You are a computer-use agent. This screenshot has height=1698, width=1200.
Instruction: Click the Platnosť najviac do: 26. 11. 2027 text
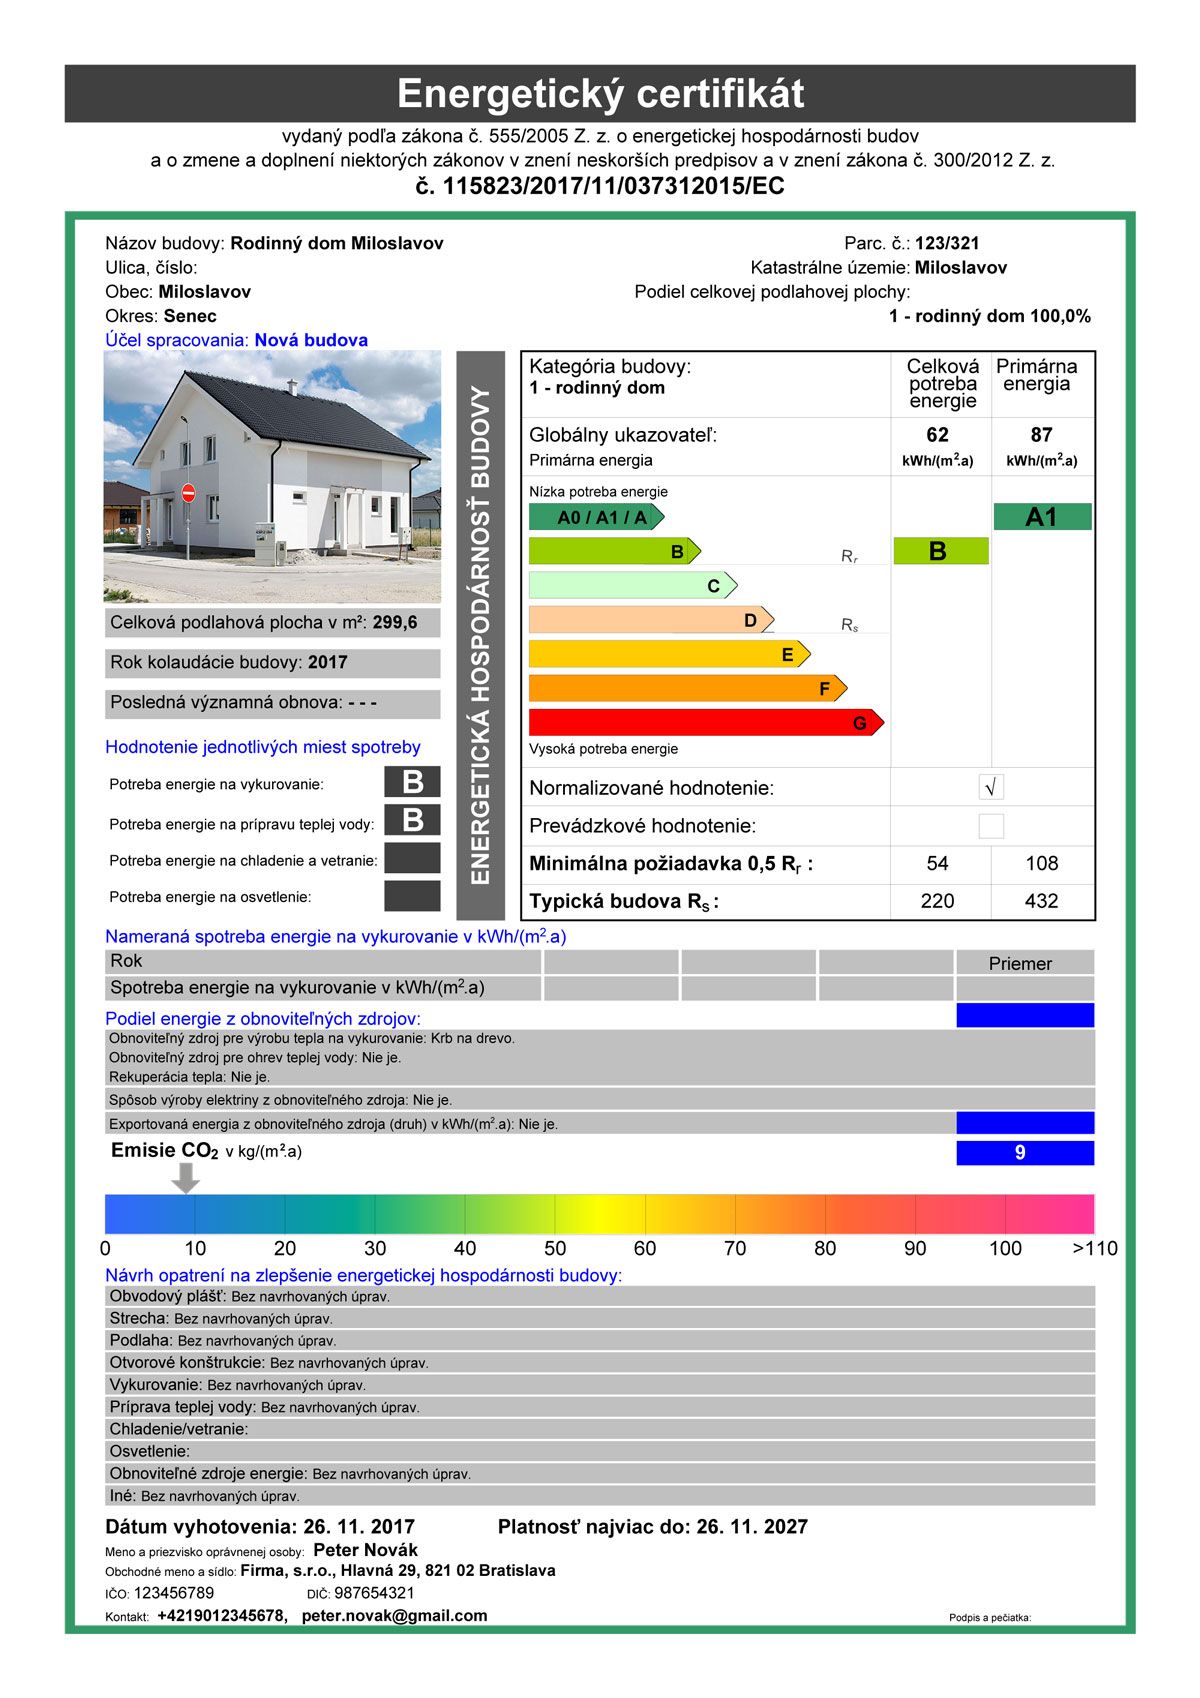coord(653,1527)
